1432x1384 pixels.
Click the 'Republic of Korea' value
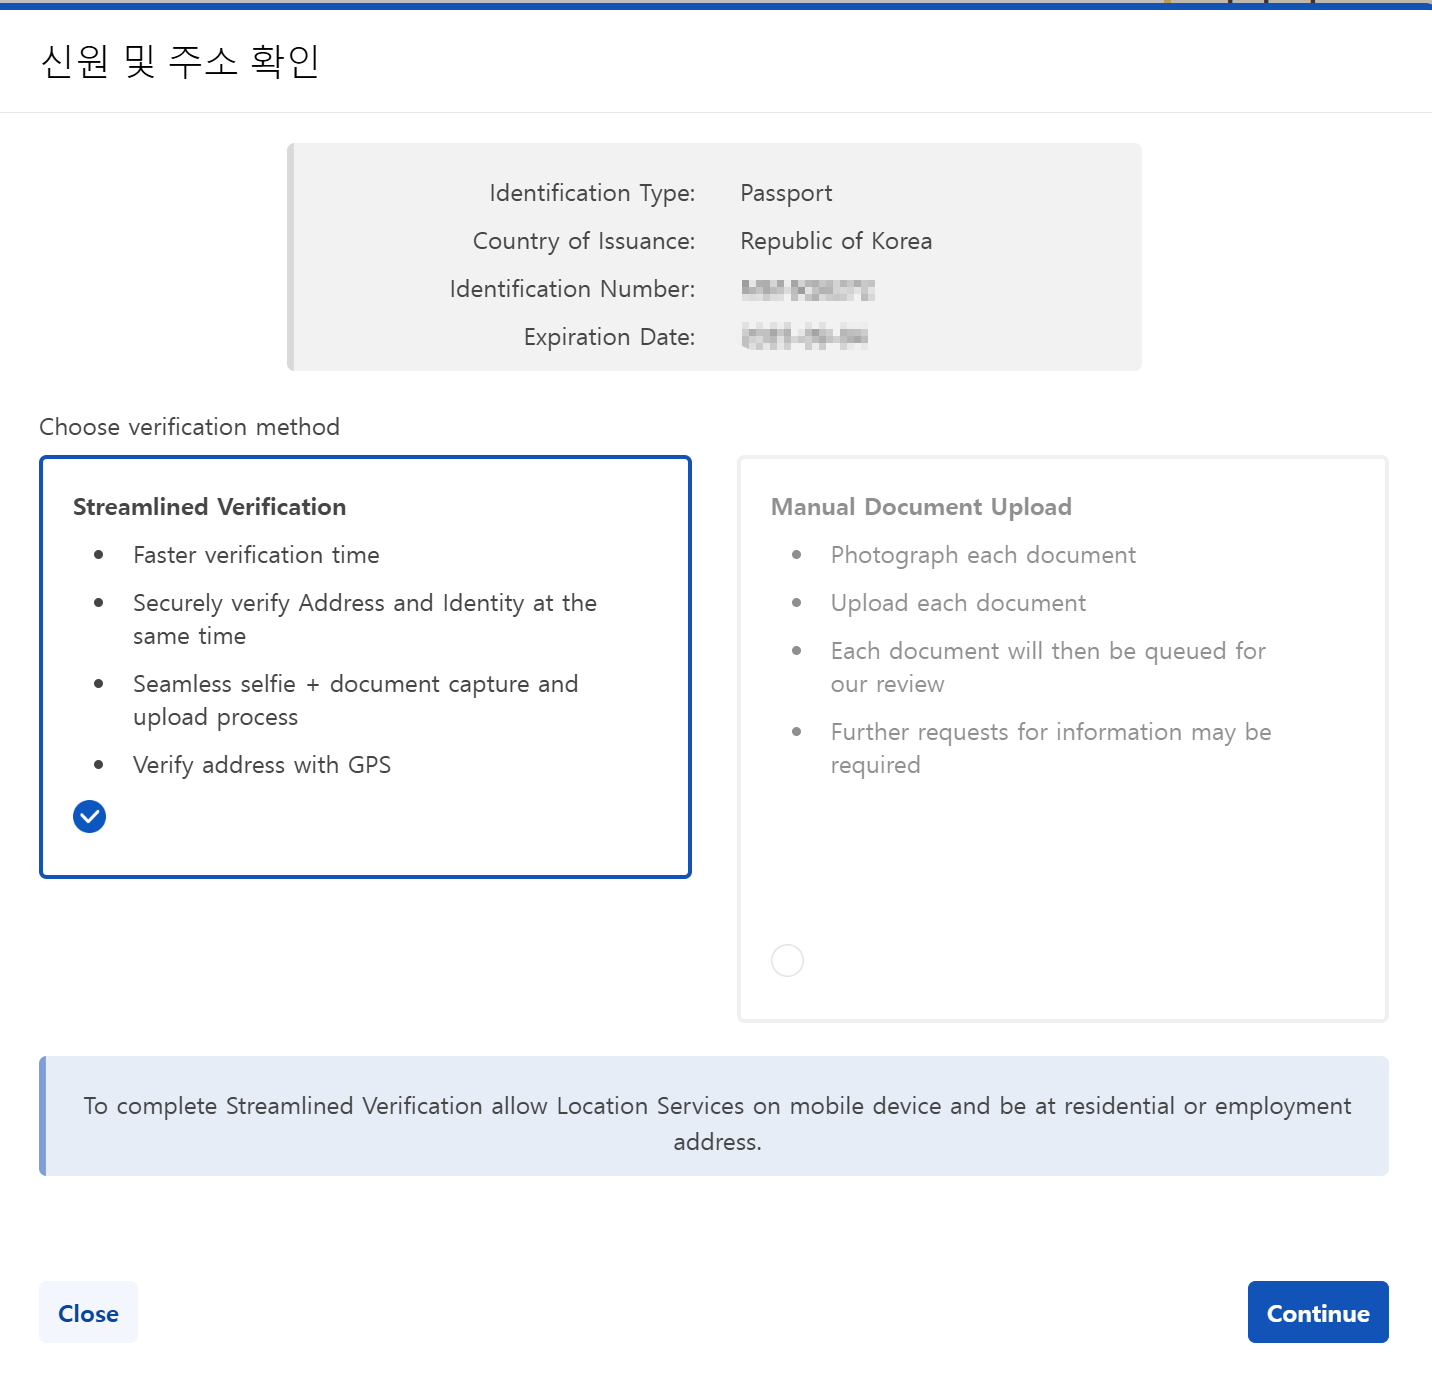click(x=836, y=241)
